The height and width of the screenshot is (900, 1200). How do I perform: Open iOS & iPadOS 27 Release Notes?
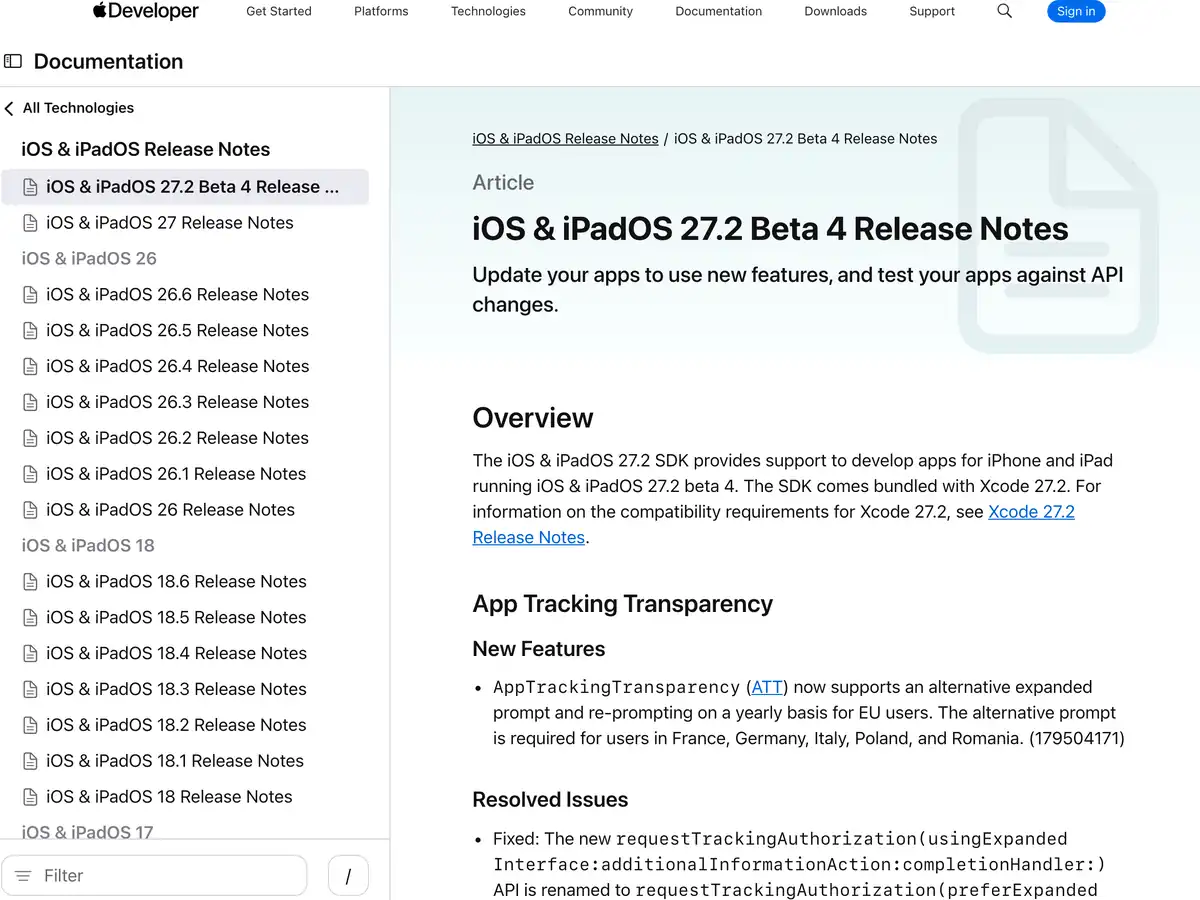(x=170, y=223)
